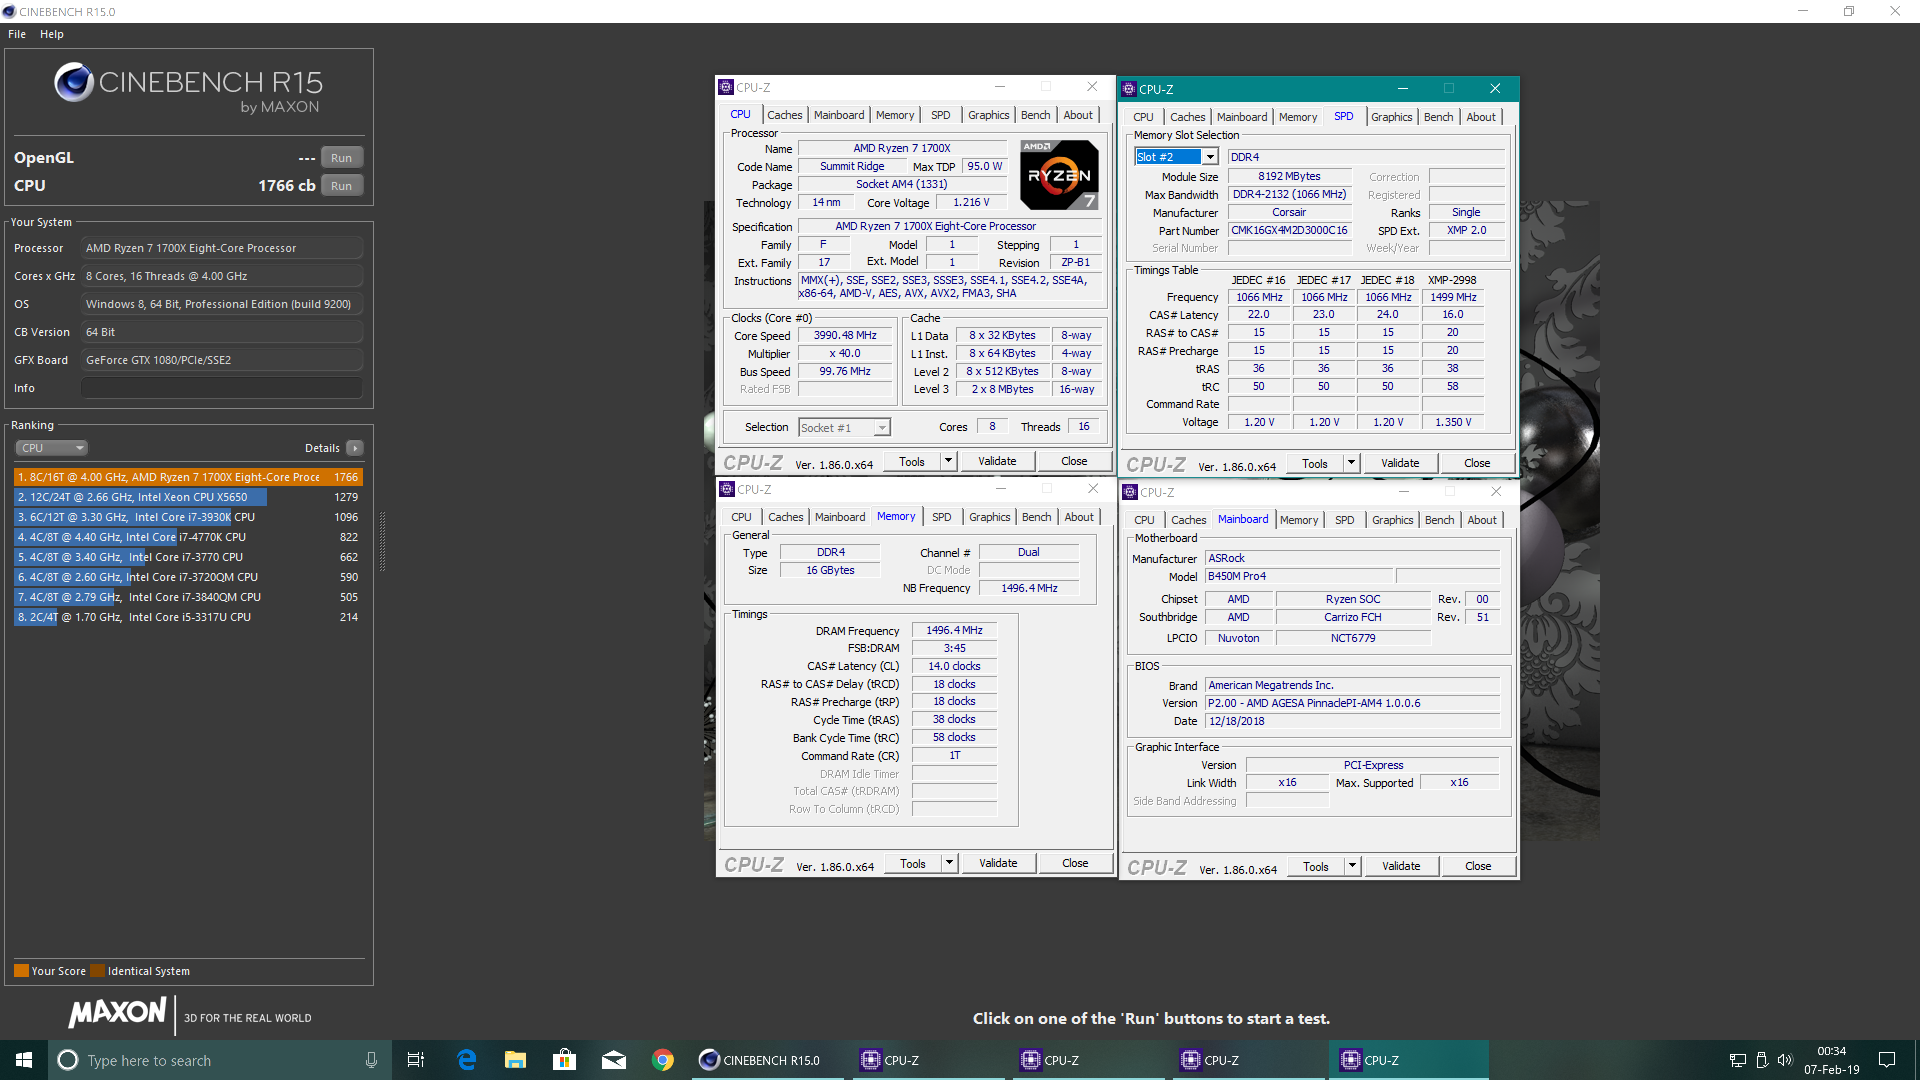Run the CPU benchmark test
This screenshot has width=1920, height=1080.
pos(342,186)
